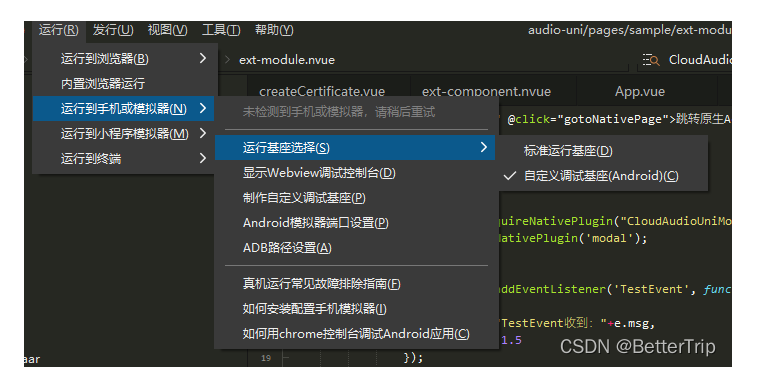
Task: Expand arrow beside 运行到终端
Action: point(203,158)
